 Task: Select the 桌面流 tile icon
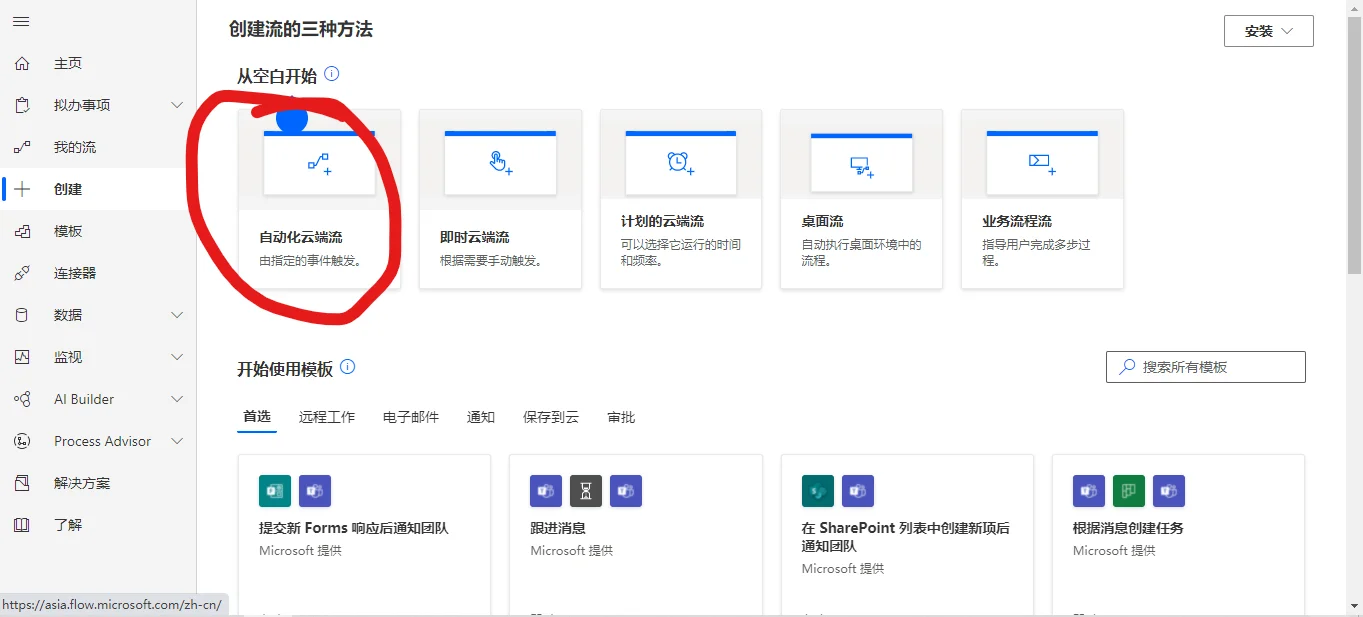[x=861, y=162]
